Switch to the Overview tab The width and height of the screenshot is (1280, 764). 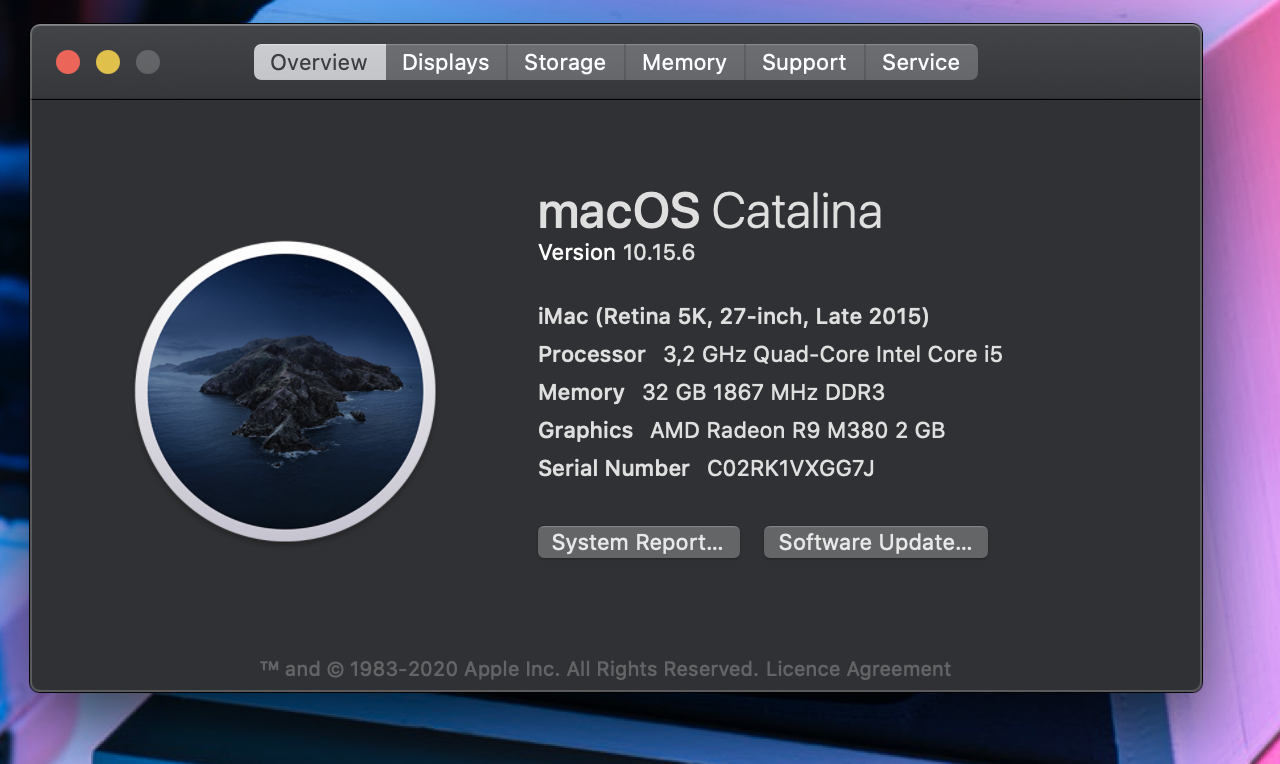319,62
